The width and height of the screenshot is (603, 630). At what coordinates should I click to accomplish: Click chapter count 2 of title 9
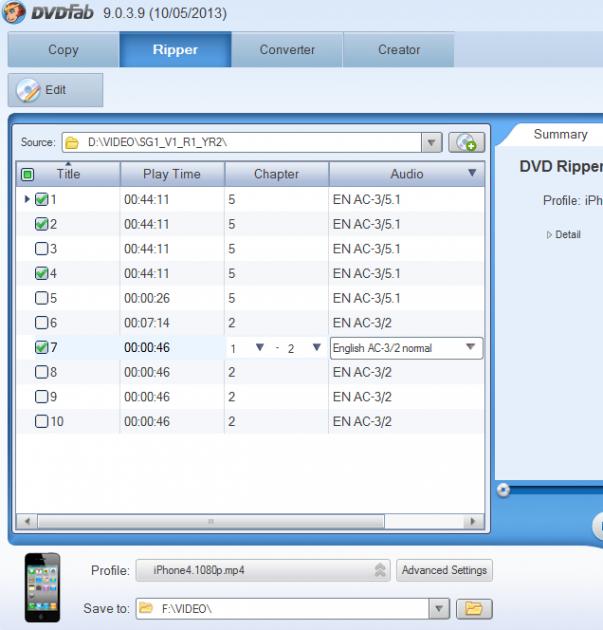tap(231, 397)
